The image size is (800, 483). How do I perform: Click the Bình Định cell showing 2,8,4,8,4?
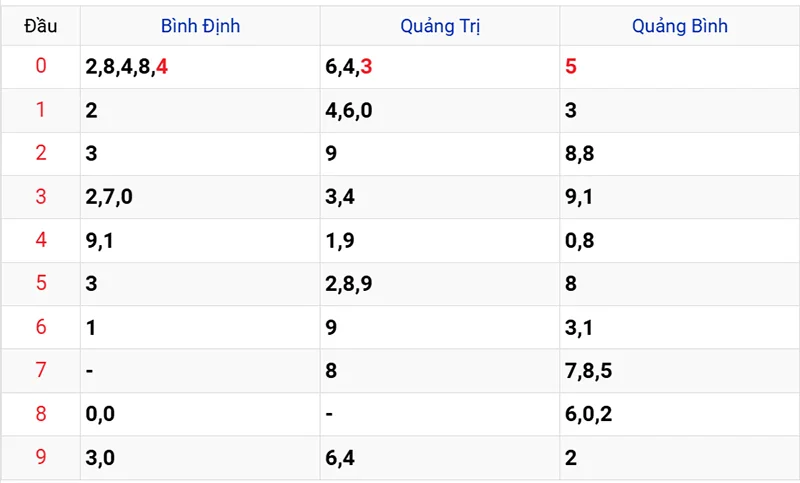[127, 67]
